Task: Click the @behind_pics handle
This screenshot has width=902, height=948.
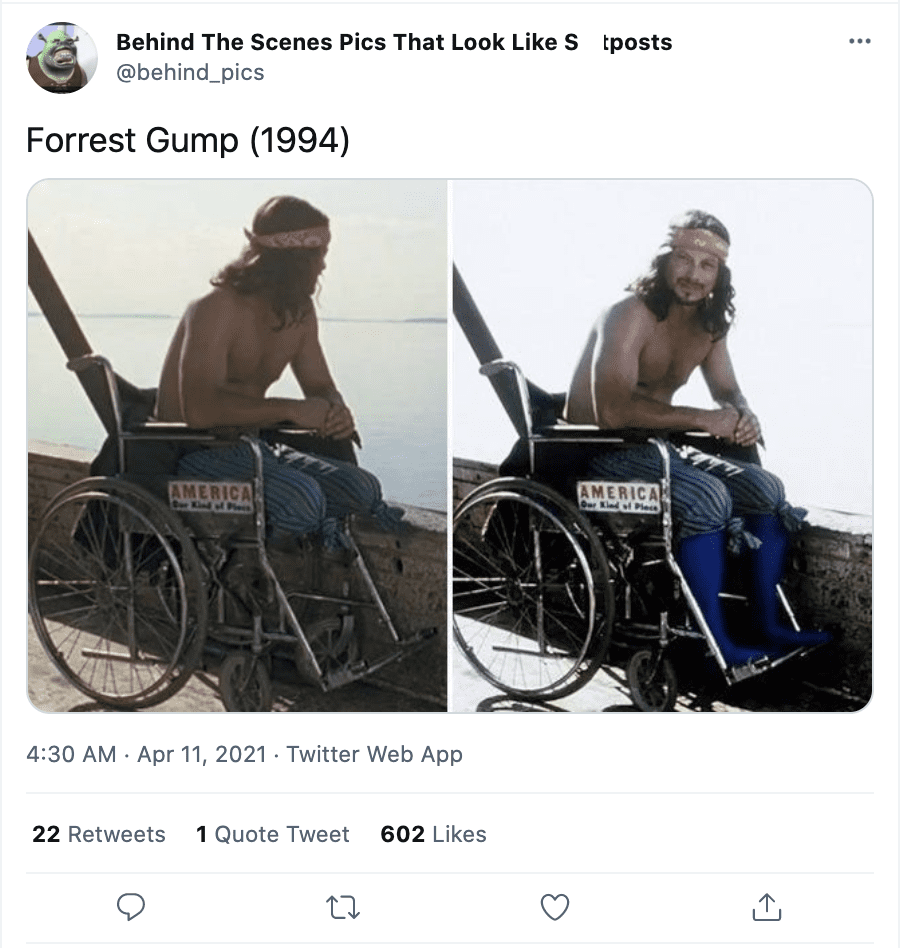Action: 190,73
